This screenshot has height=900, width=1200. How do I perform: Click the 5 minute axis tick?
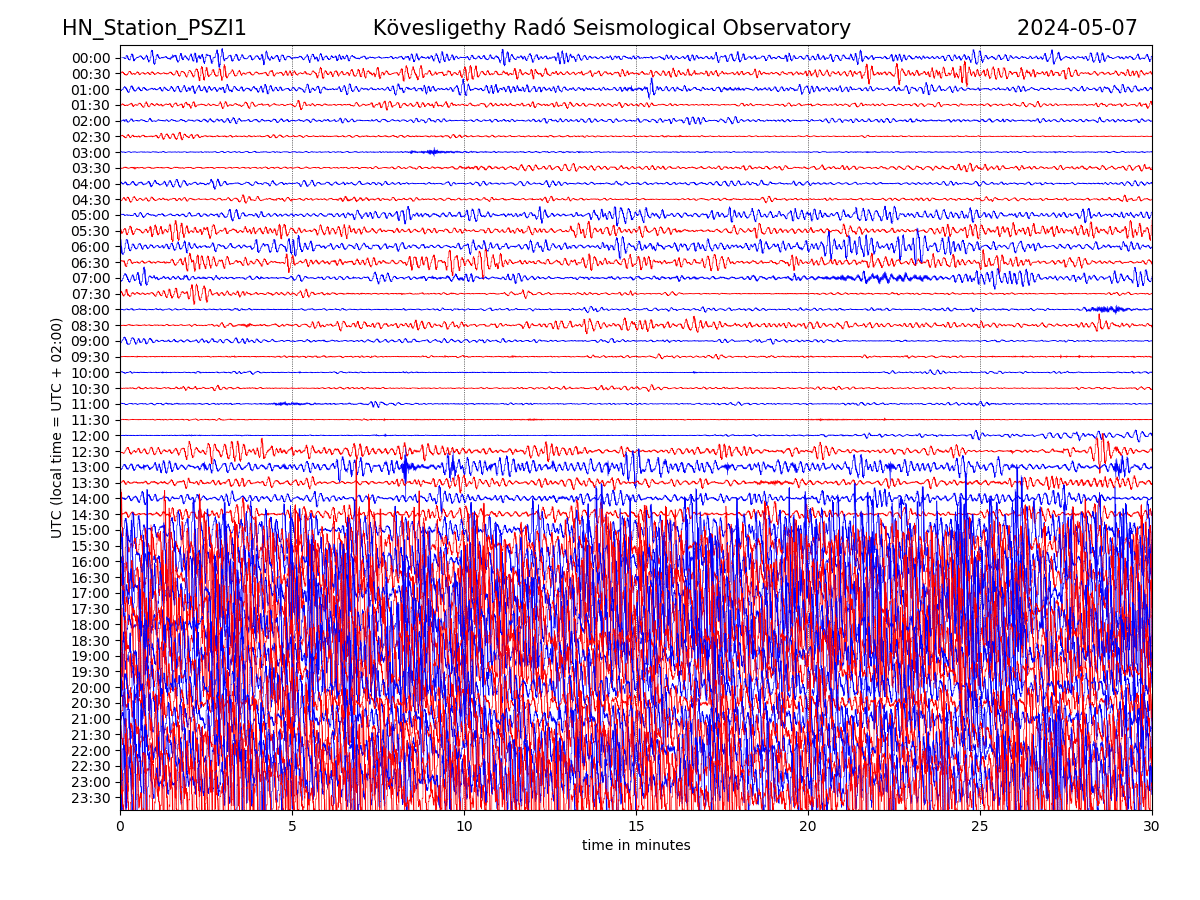pyautogui.click(x=292, y=827)
